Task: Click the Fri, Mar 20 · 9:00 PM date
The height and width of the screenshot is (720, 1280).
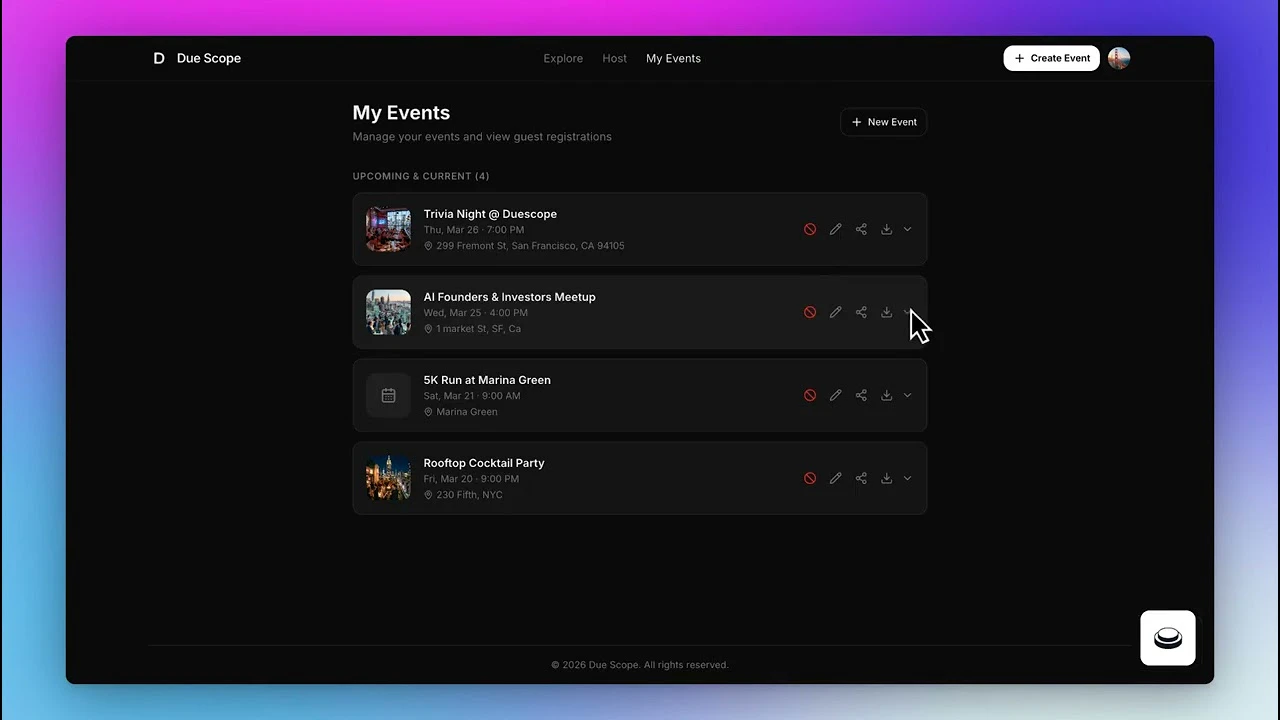Action: 471,479
